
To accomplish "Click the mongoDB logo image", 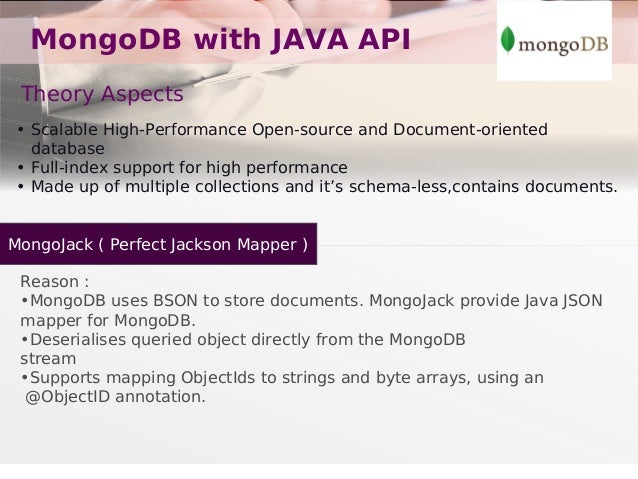I will (x=554, y=41).
